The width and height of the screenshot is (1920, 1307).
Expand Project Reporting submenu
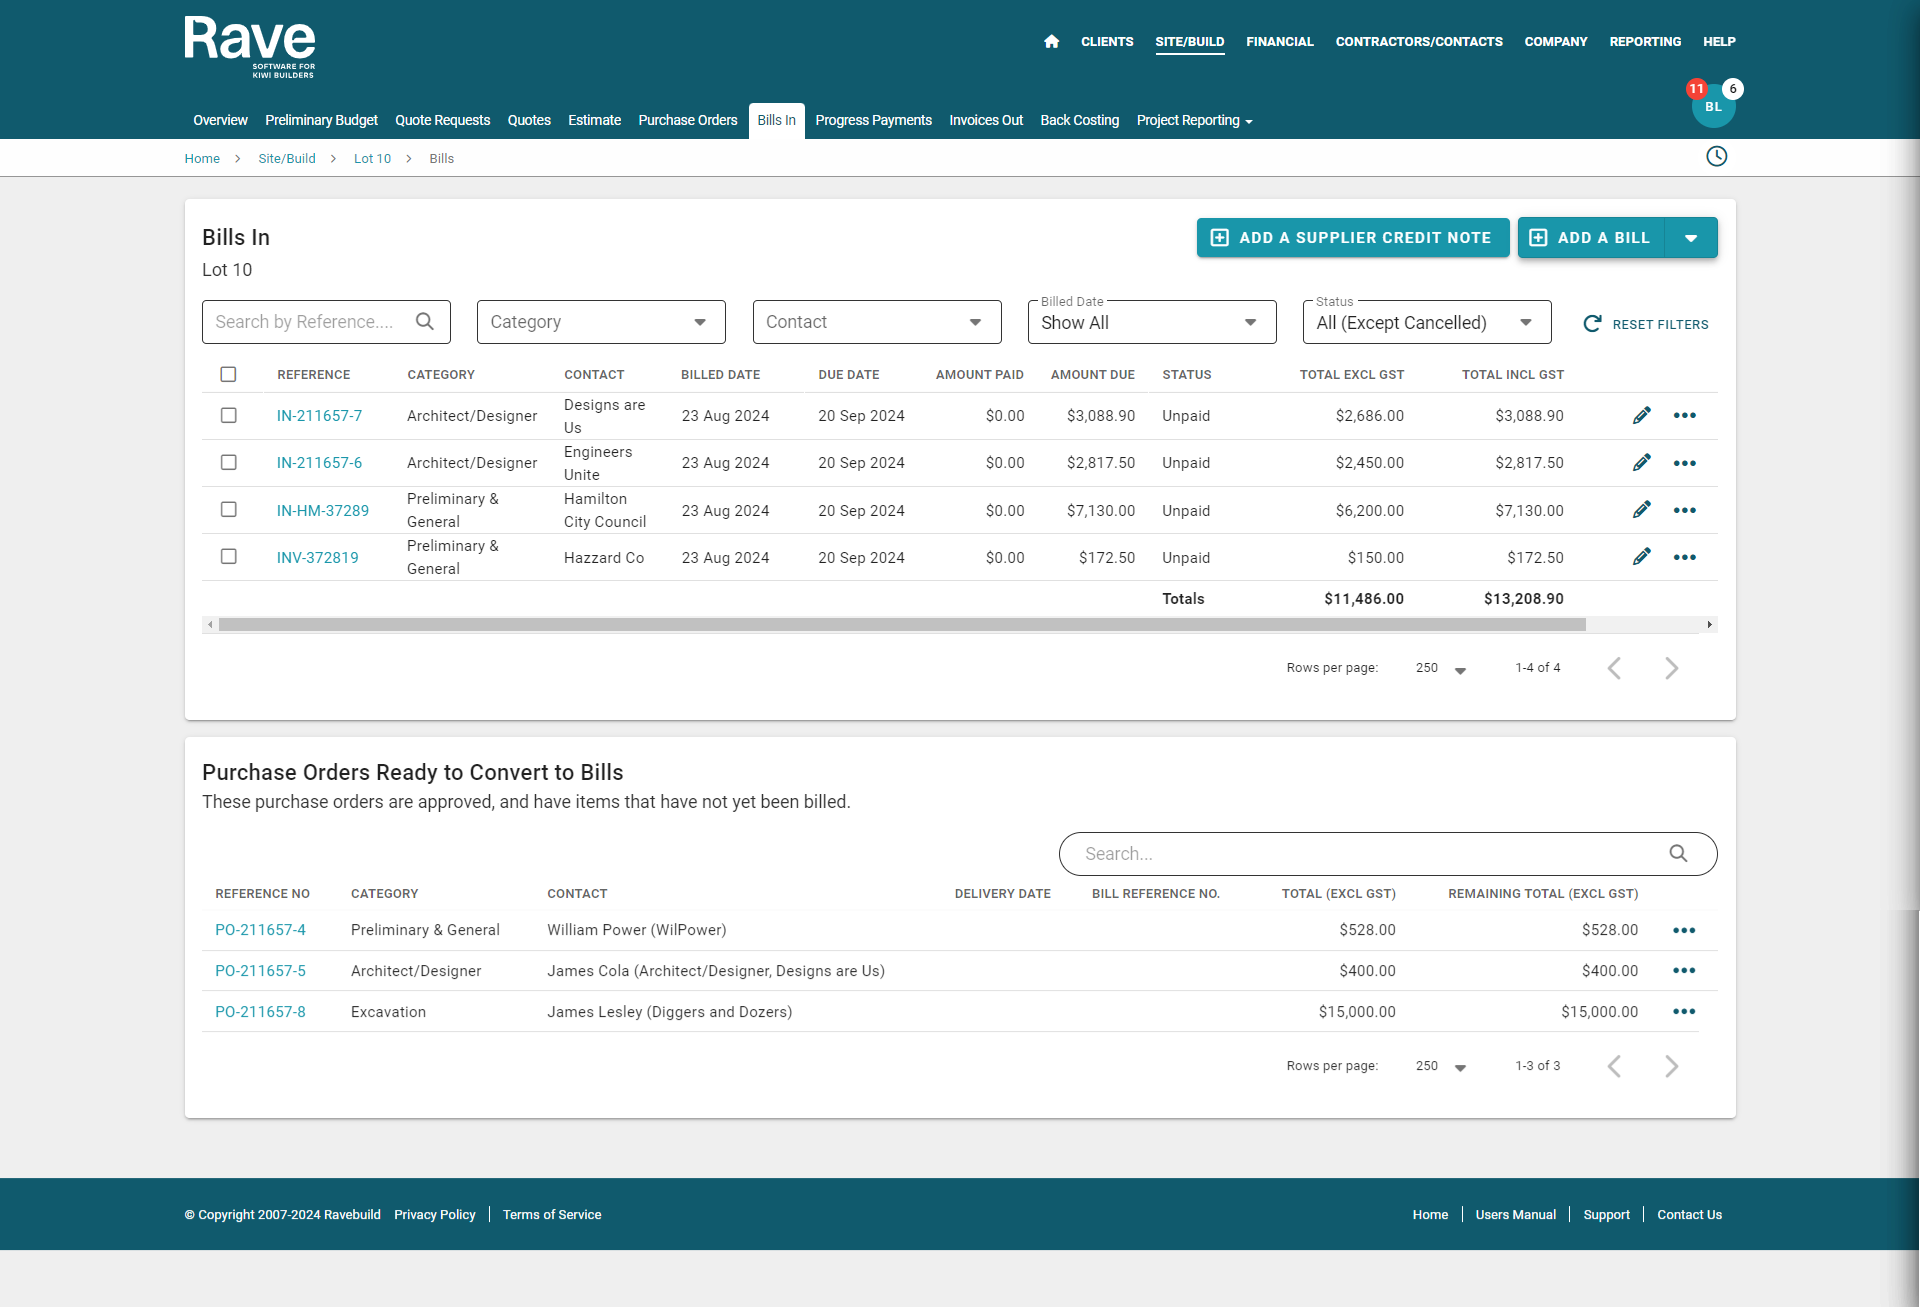(1194, 120)
